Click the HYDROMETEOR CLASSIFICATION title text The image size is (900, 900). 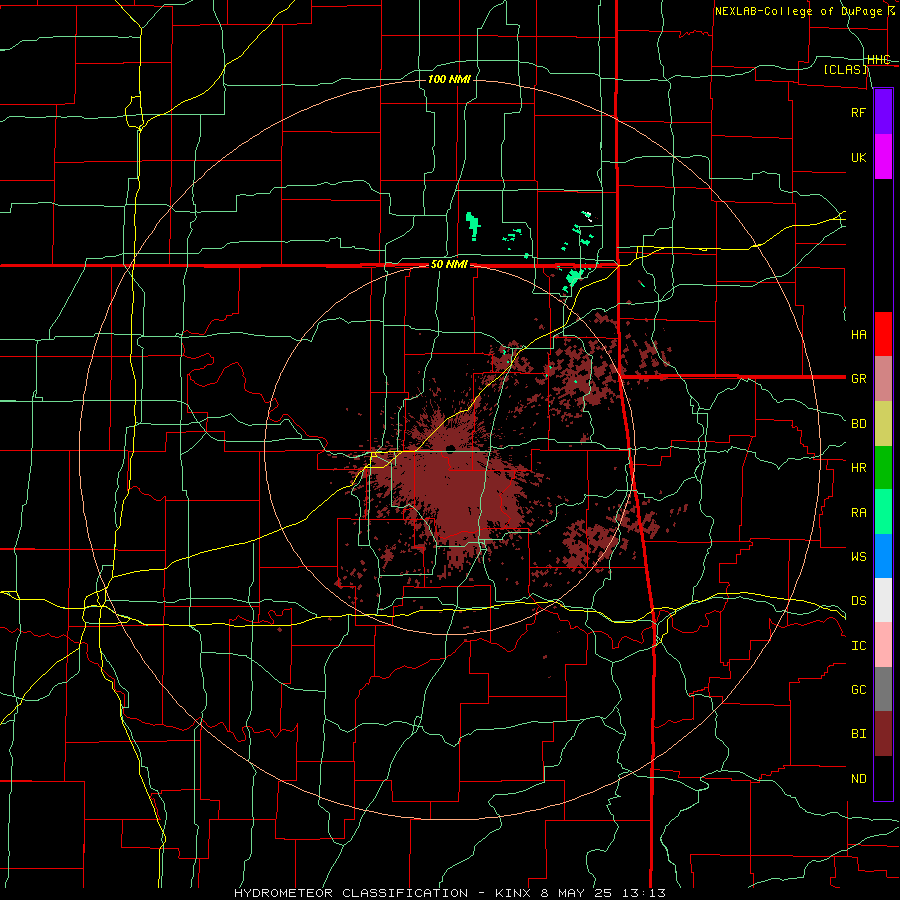[x=351, y=893]
